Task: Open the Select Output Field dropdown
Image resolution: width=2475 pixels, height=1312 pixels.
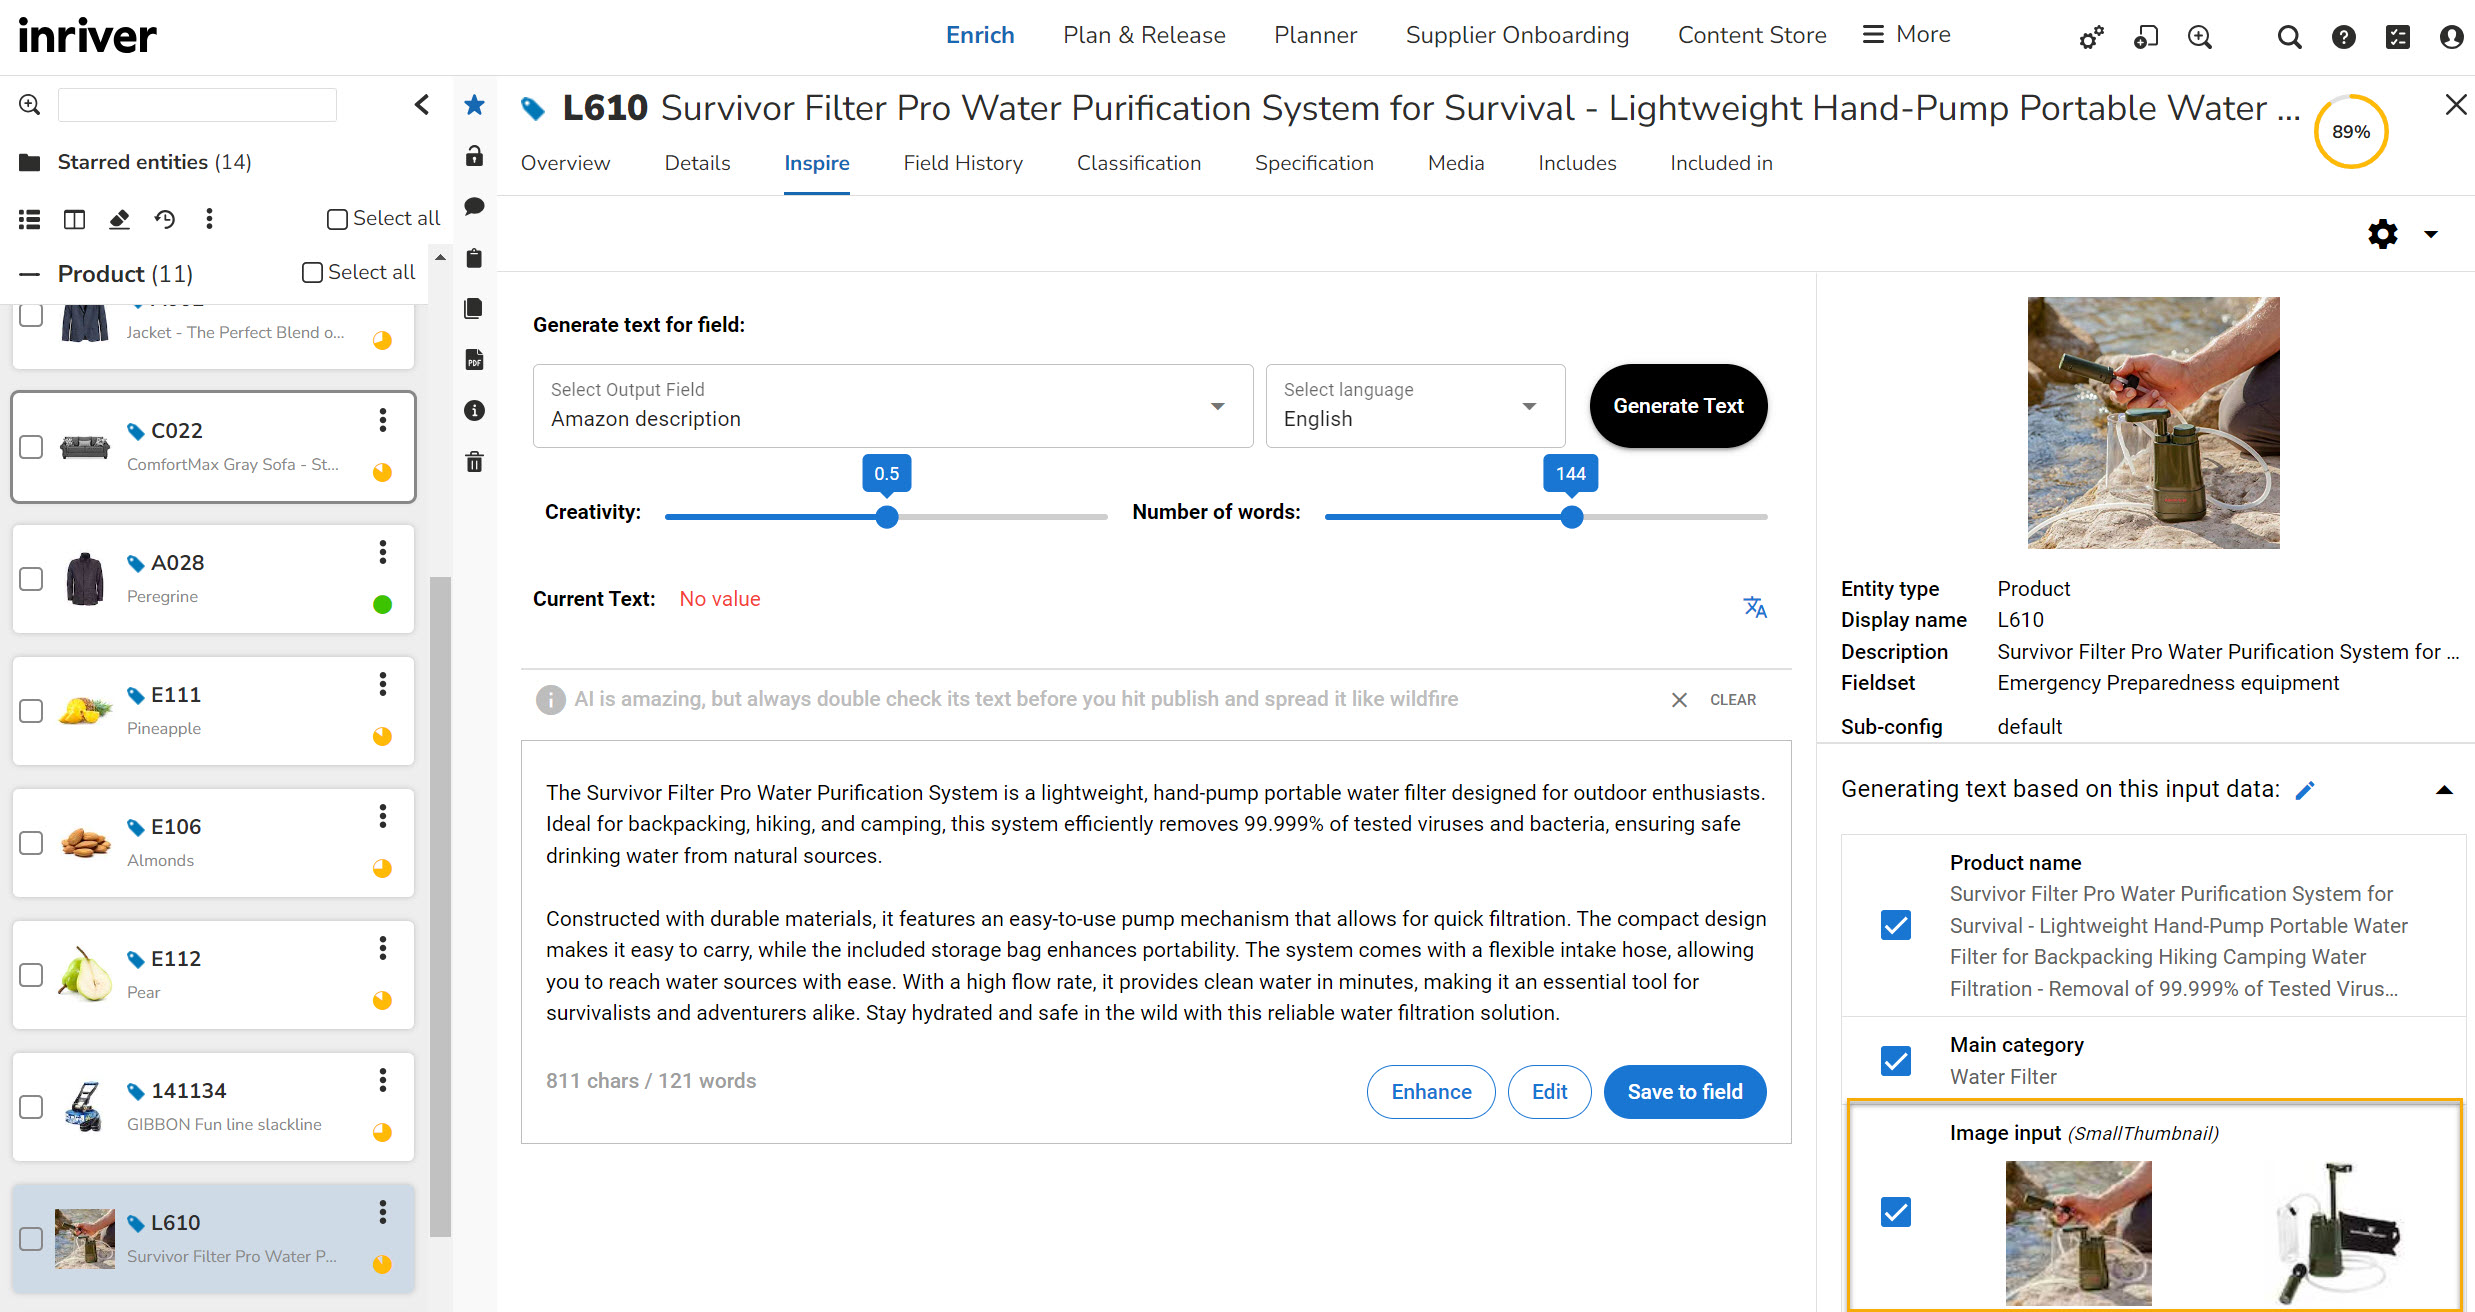Action: tap(892, 406)
